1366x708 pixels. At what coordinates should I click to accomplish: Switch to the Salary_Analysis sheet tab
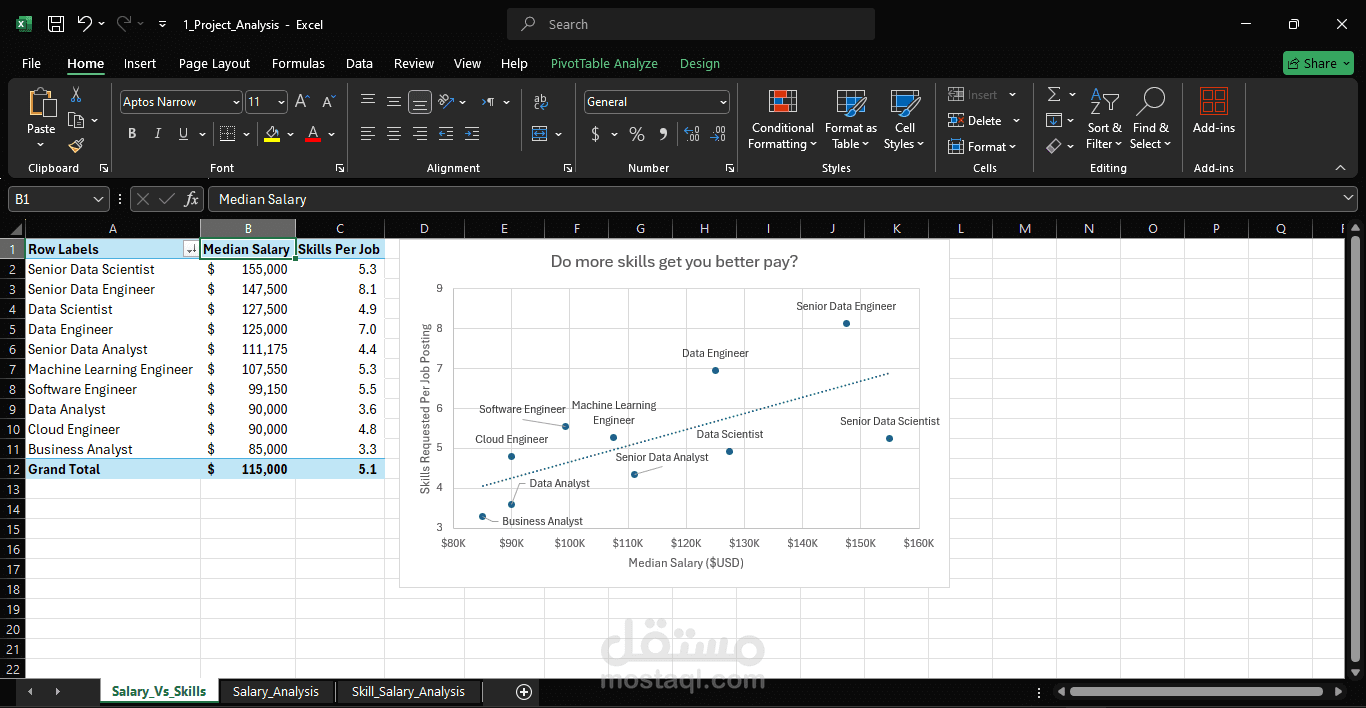tap(276, 691)
